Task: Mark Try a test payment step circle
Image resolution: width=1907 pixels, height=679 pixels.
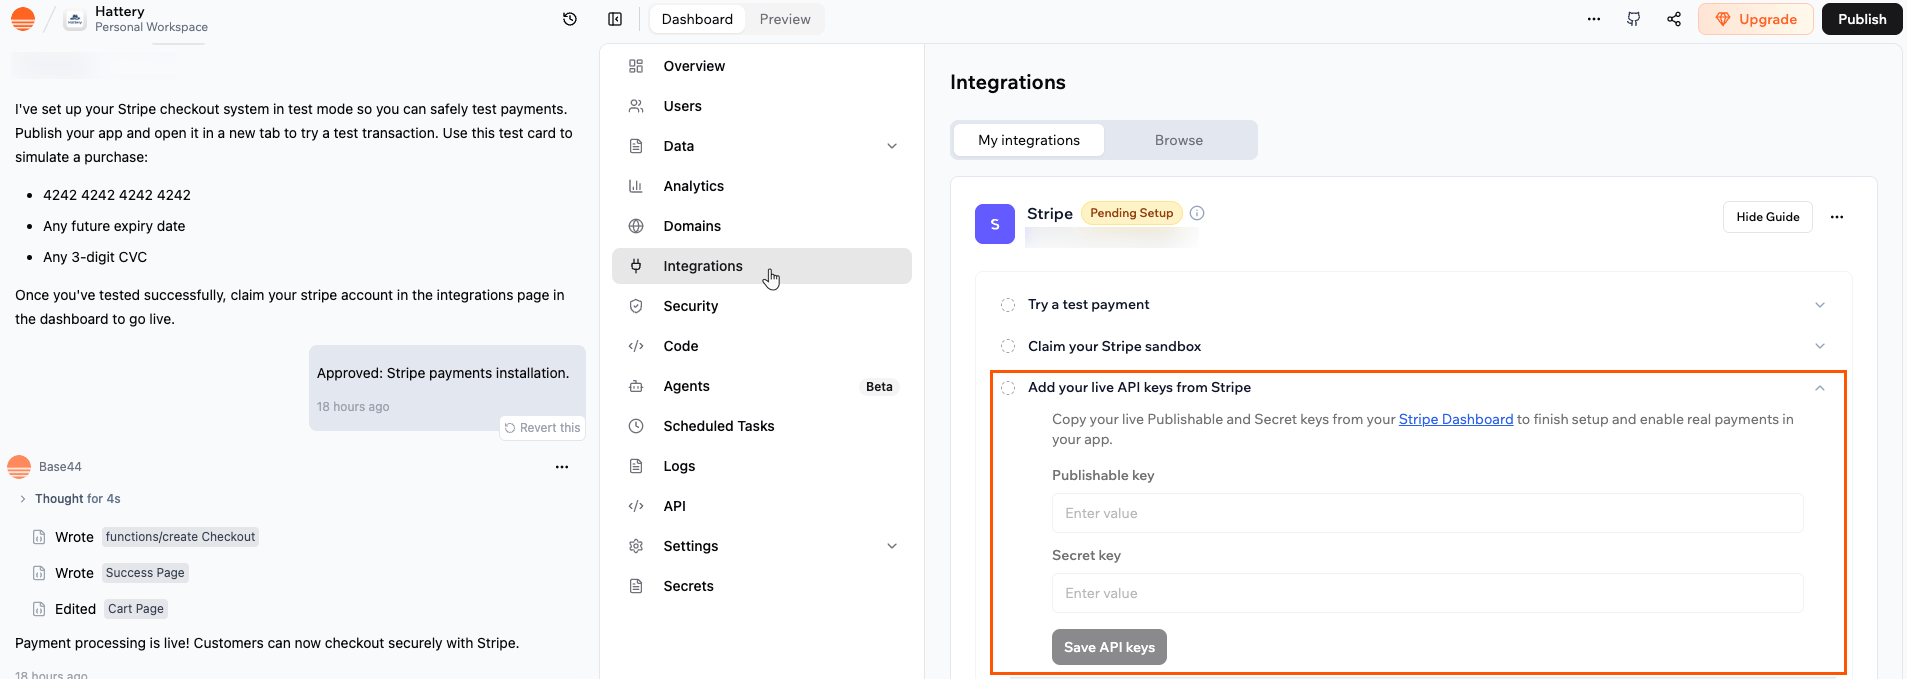Action: click(x=1008, y=305)
